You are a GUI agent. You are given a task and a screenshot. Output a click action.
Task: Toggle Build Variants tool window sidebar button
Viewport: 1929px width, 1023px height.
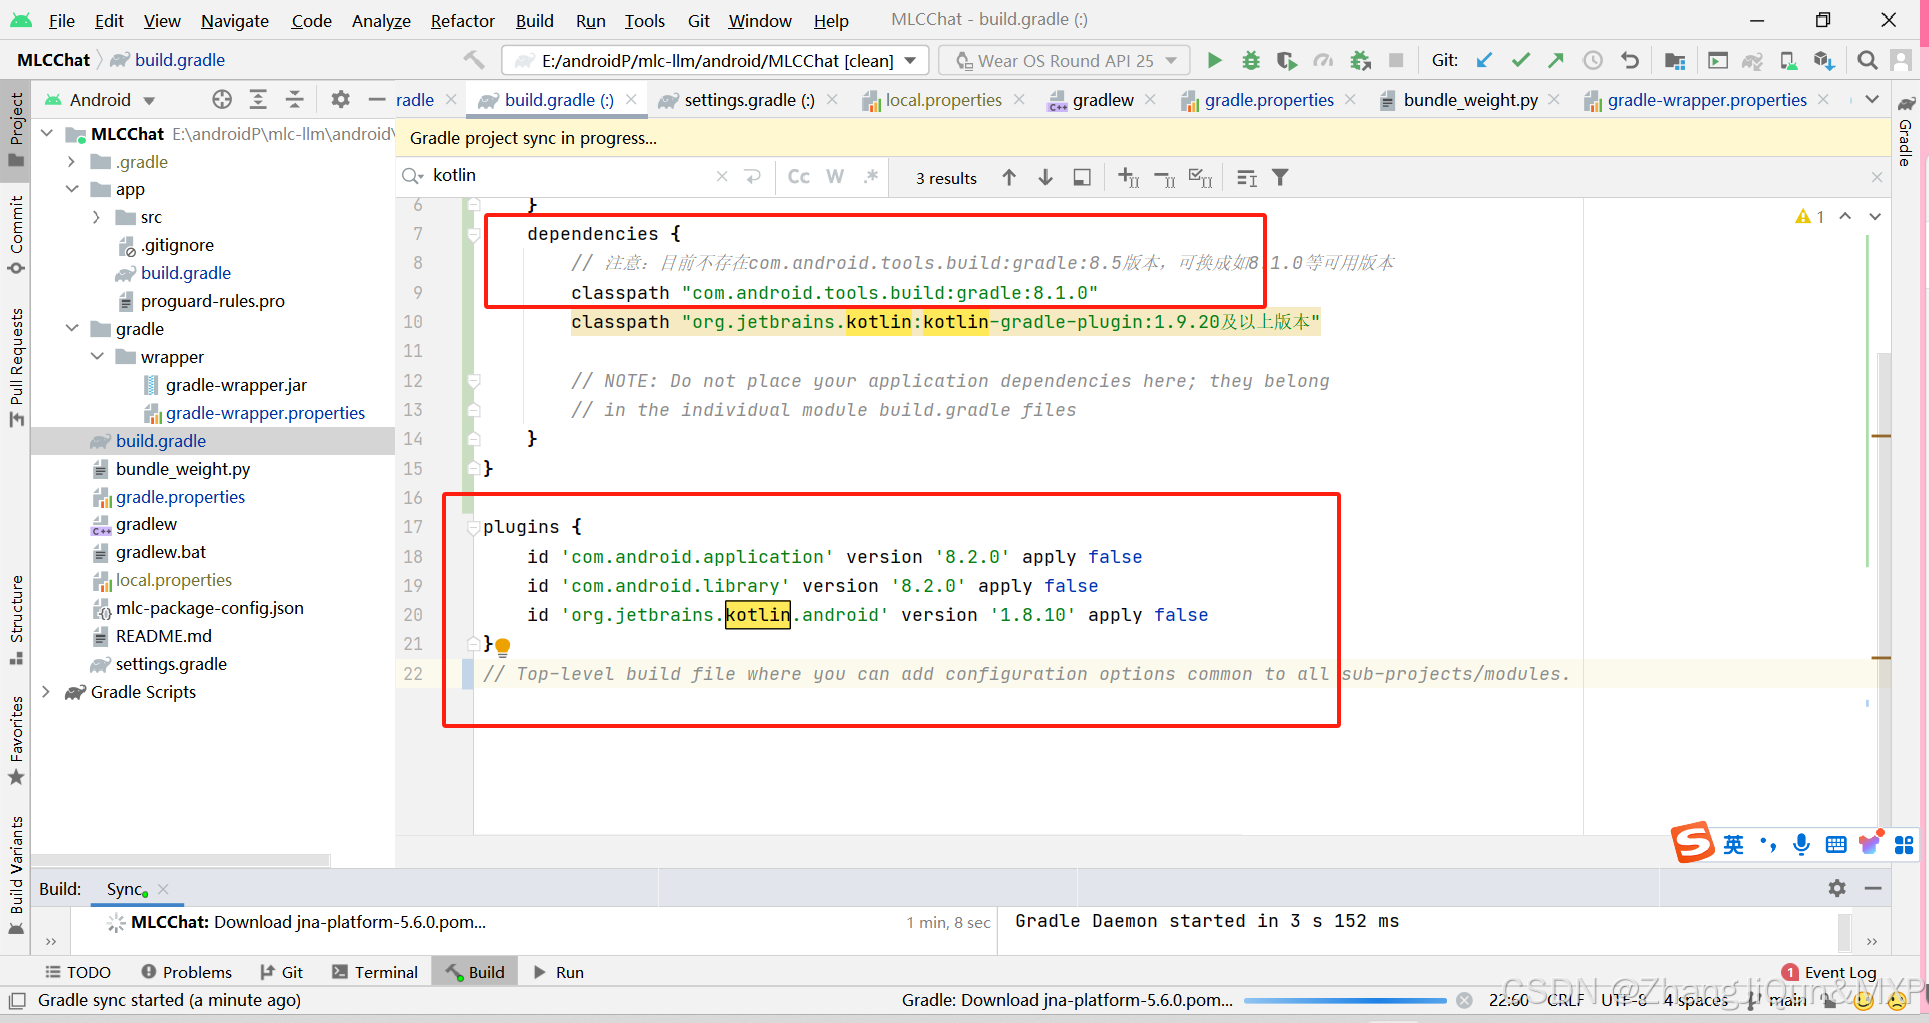coord(16,876)
